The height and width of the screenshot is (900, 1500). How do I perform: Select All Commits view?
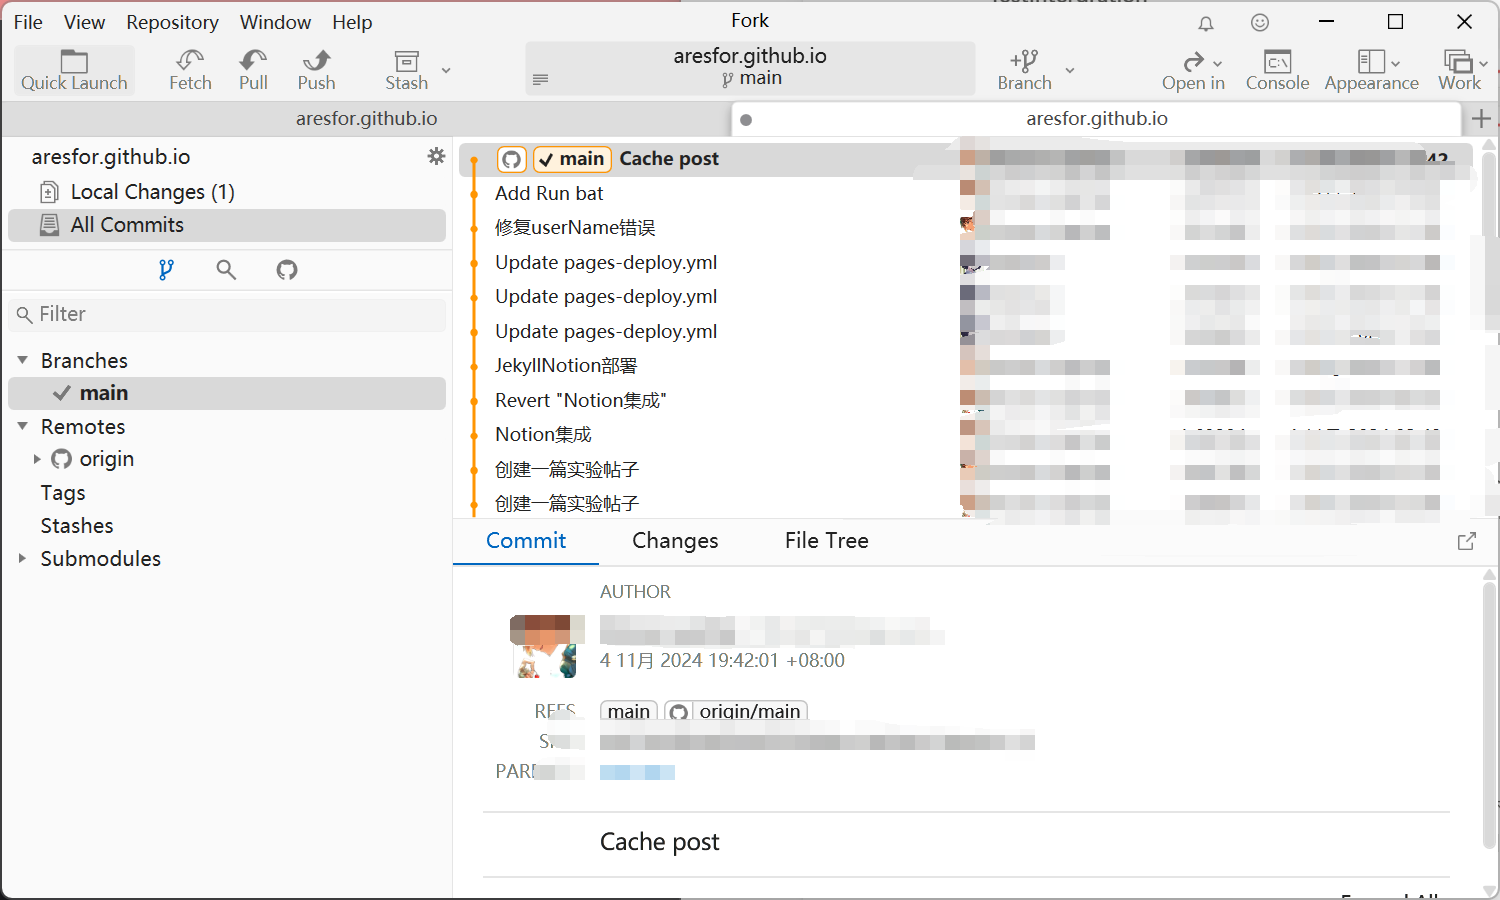[x=227, y=225]
